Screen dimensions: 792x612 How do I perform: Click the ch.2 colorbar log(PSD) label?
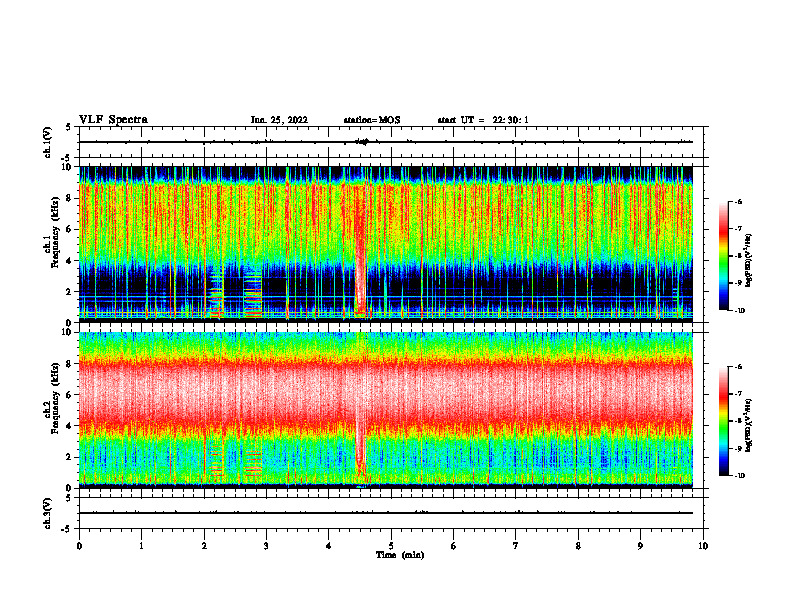coord(749,425)
